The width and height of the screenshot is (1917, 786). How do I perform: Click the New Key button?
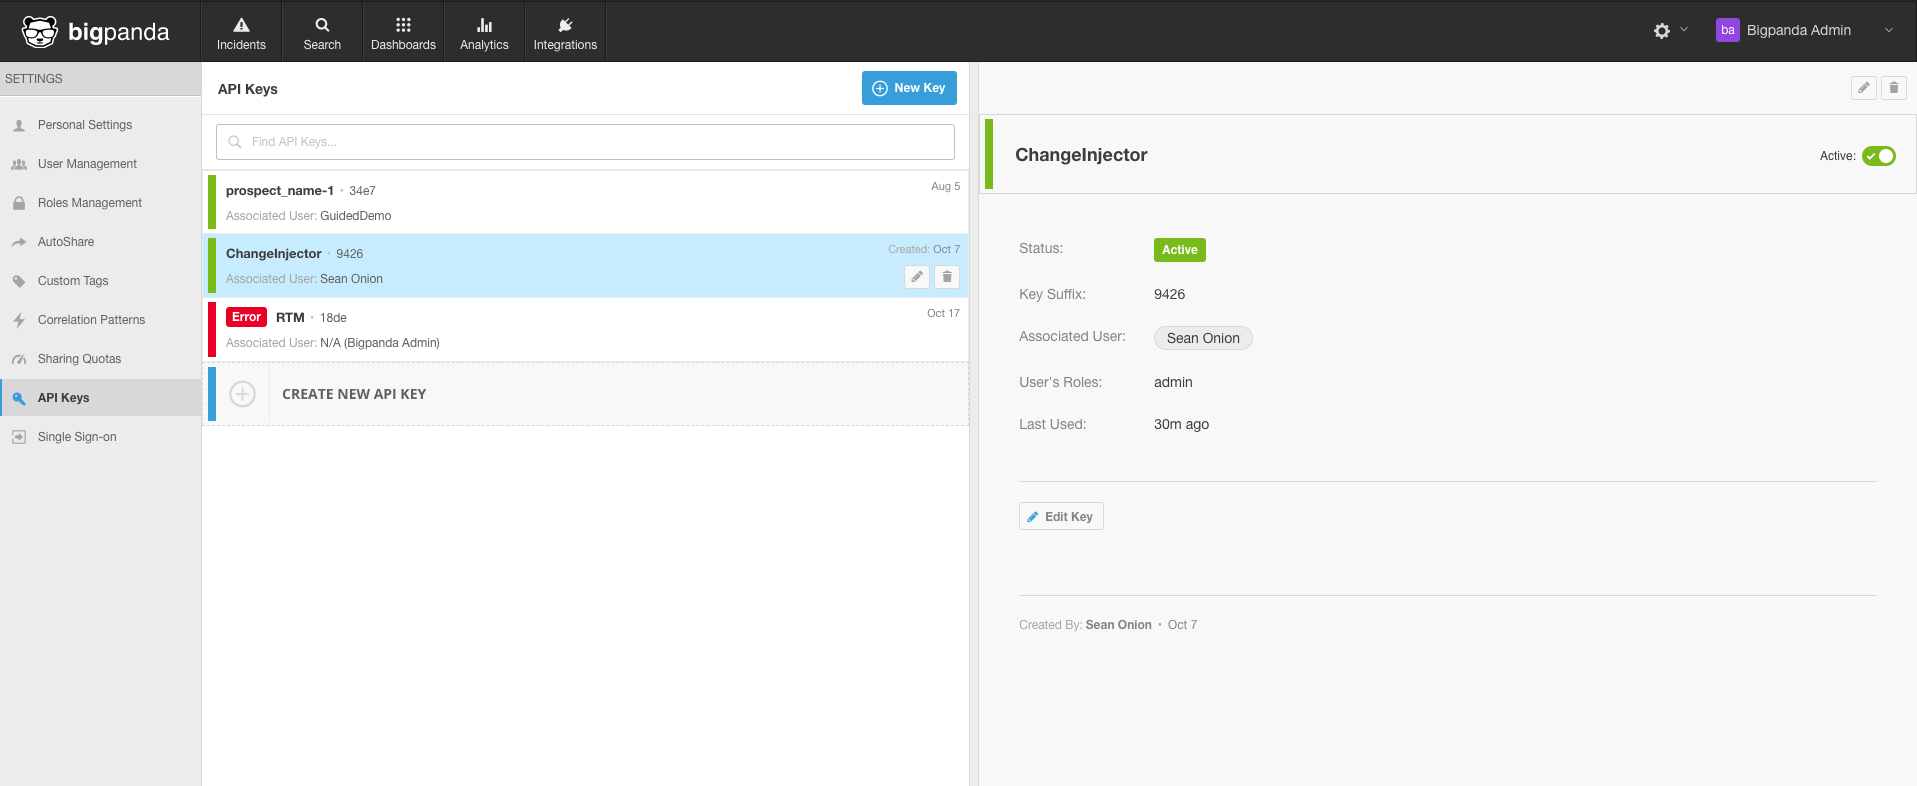coord(909,88)
